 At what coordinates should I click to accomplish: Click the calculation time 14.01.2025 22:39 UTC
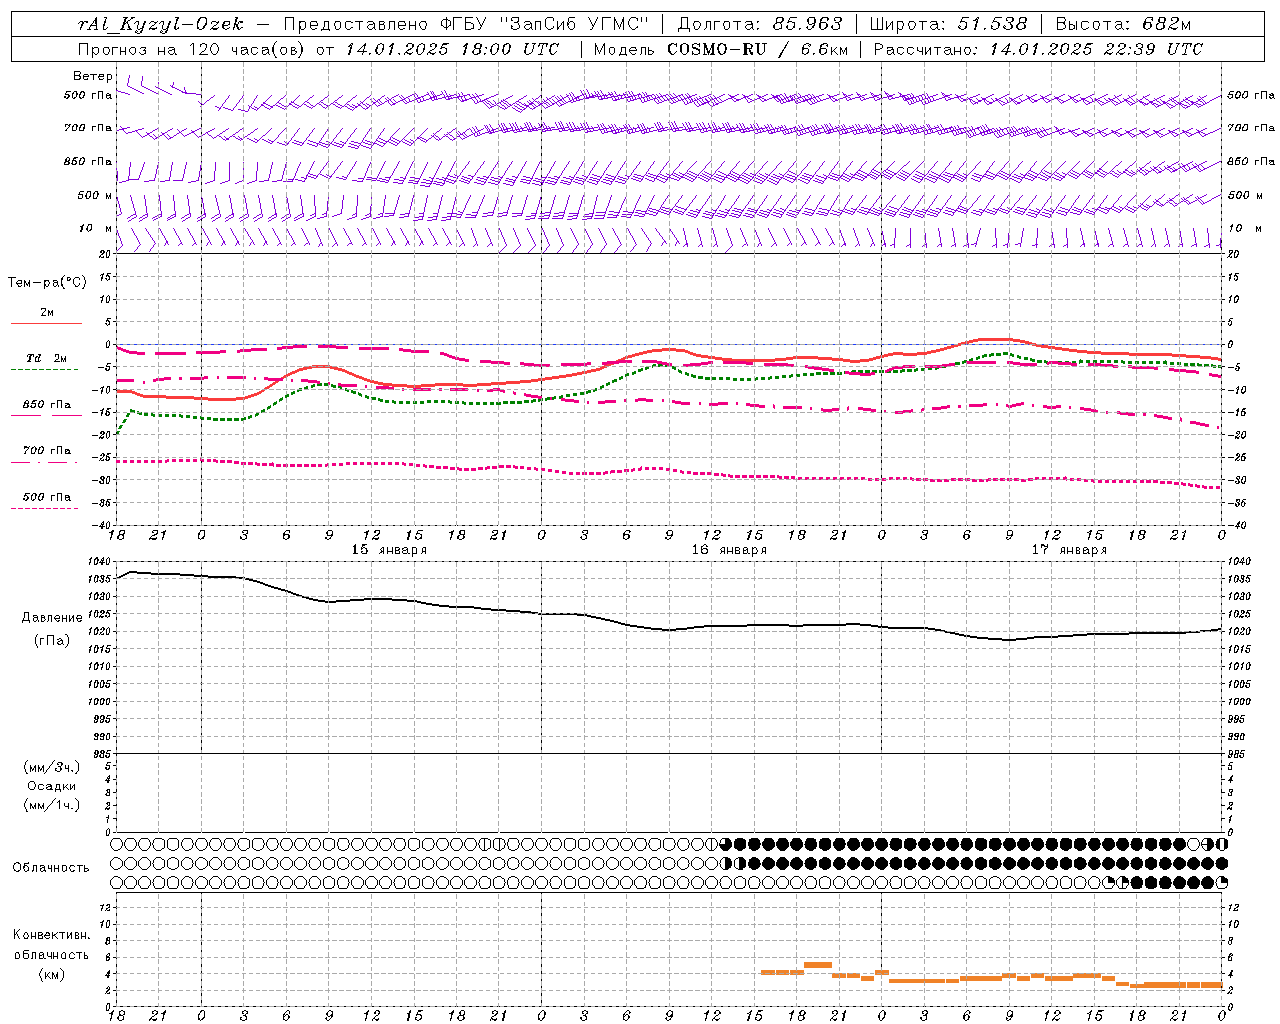(1096, 49)
